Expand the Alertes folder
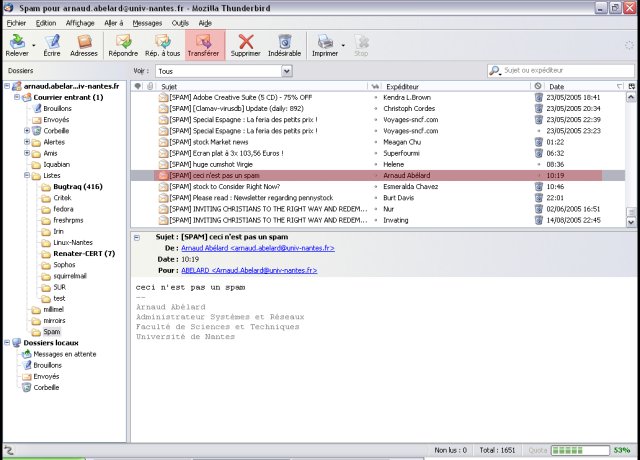The image size is (640, 460). pyautogui.click(x=28, y=142)
